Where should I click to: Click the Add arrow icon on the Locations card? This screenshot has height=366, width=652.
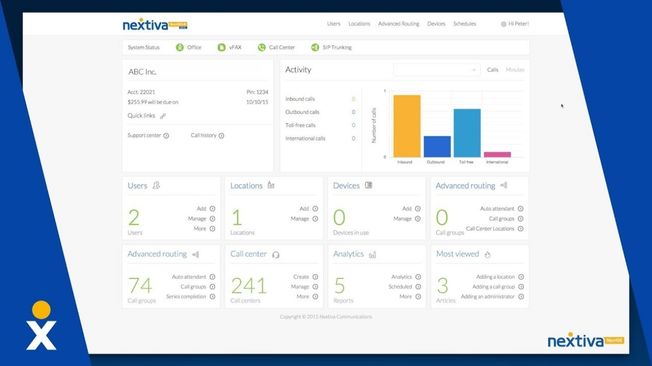[315, 209]
